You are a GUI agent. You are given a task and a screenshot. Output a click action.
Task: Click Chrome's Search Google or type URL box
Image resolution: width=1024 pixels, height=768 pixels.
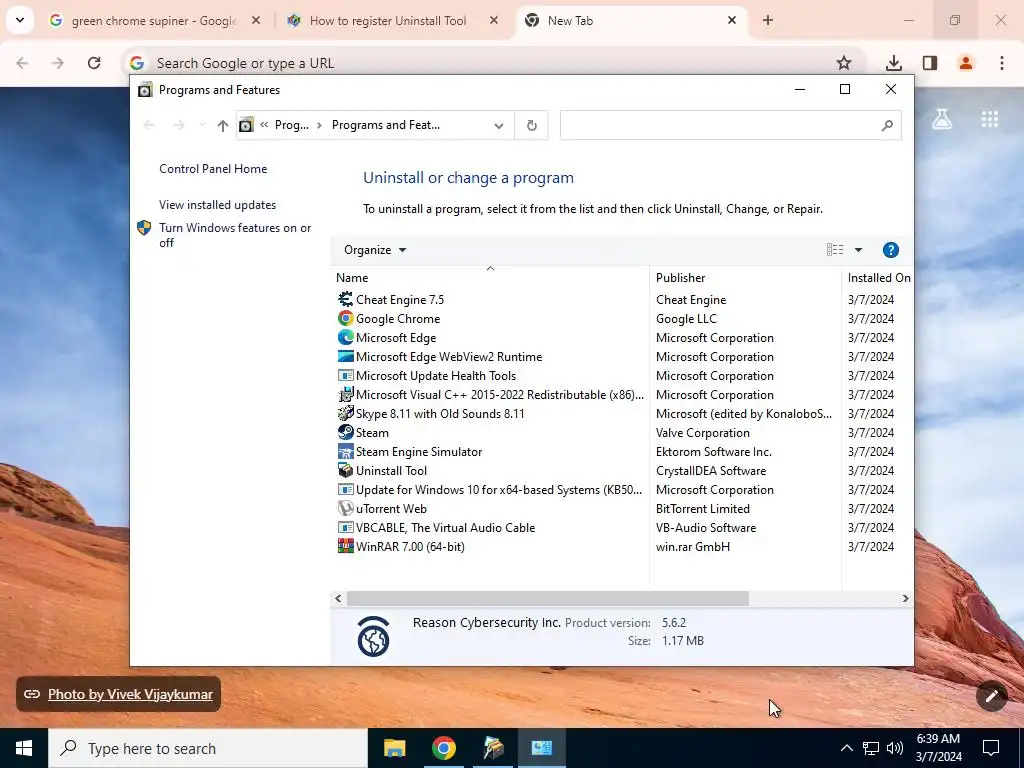[x=492, y=63]
